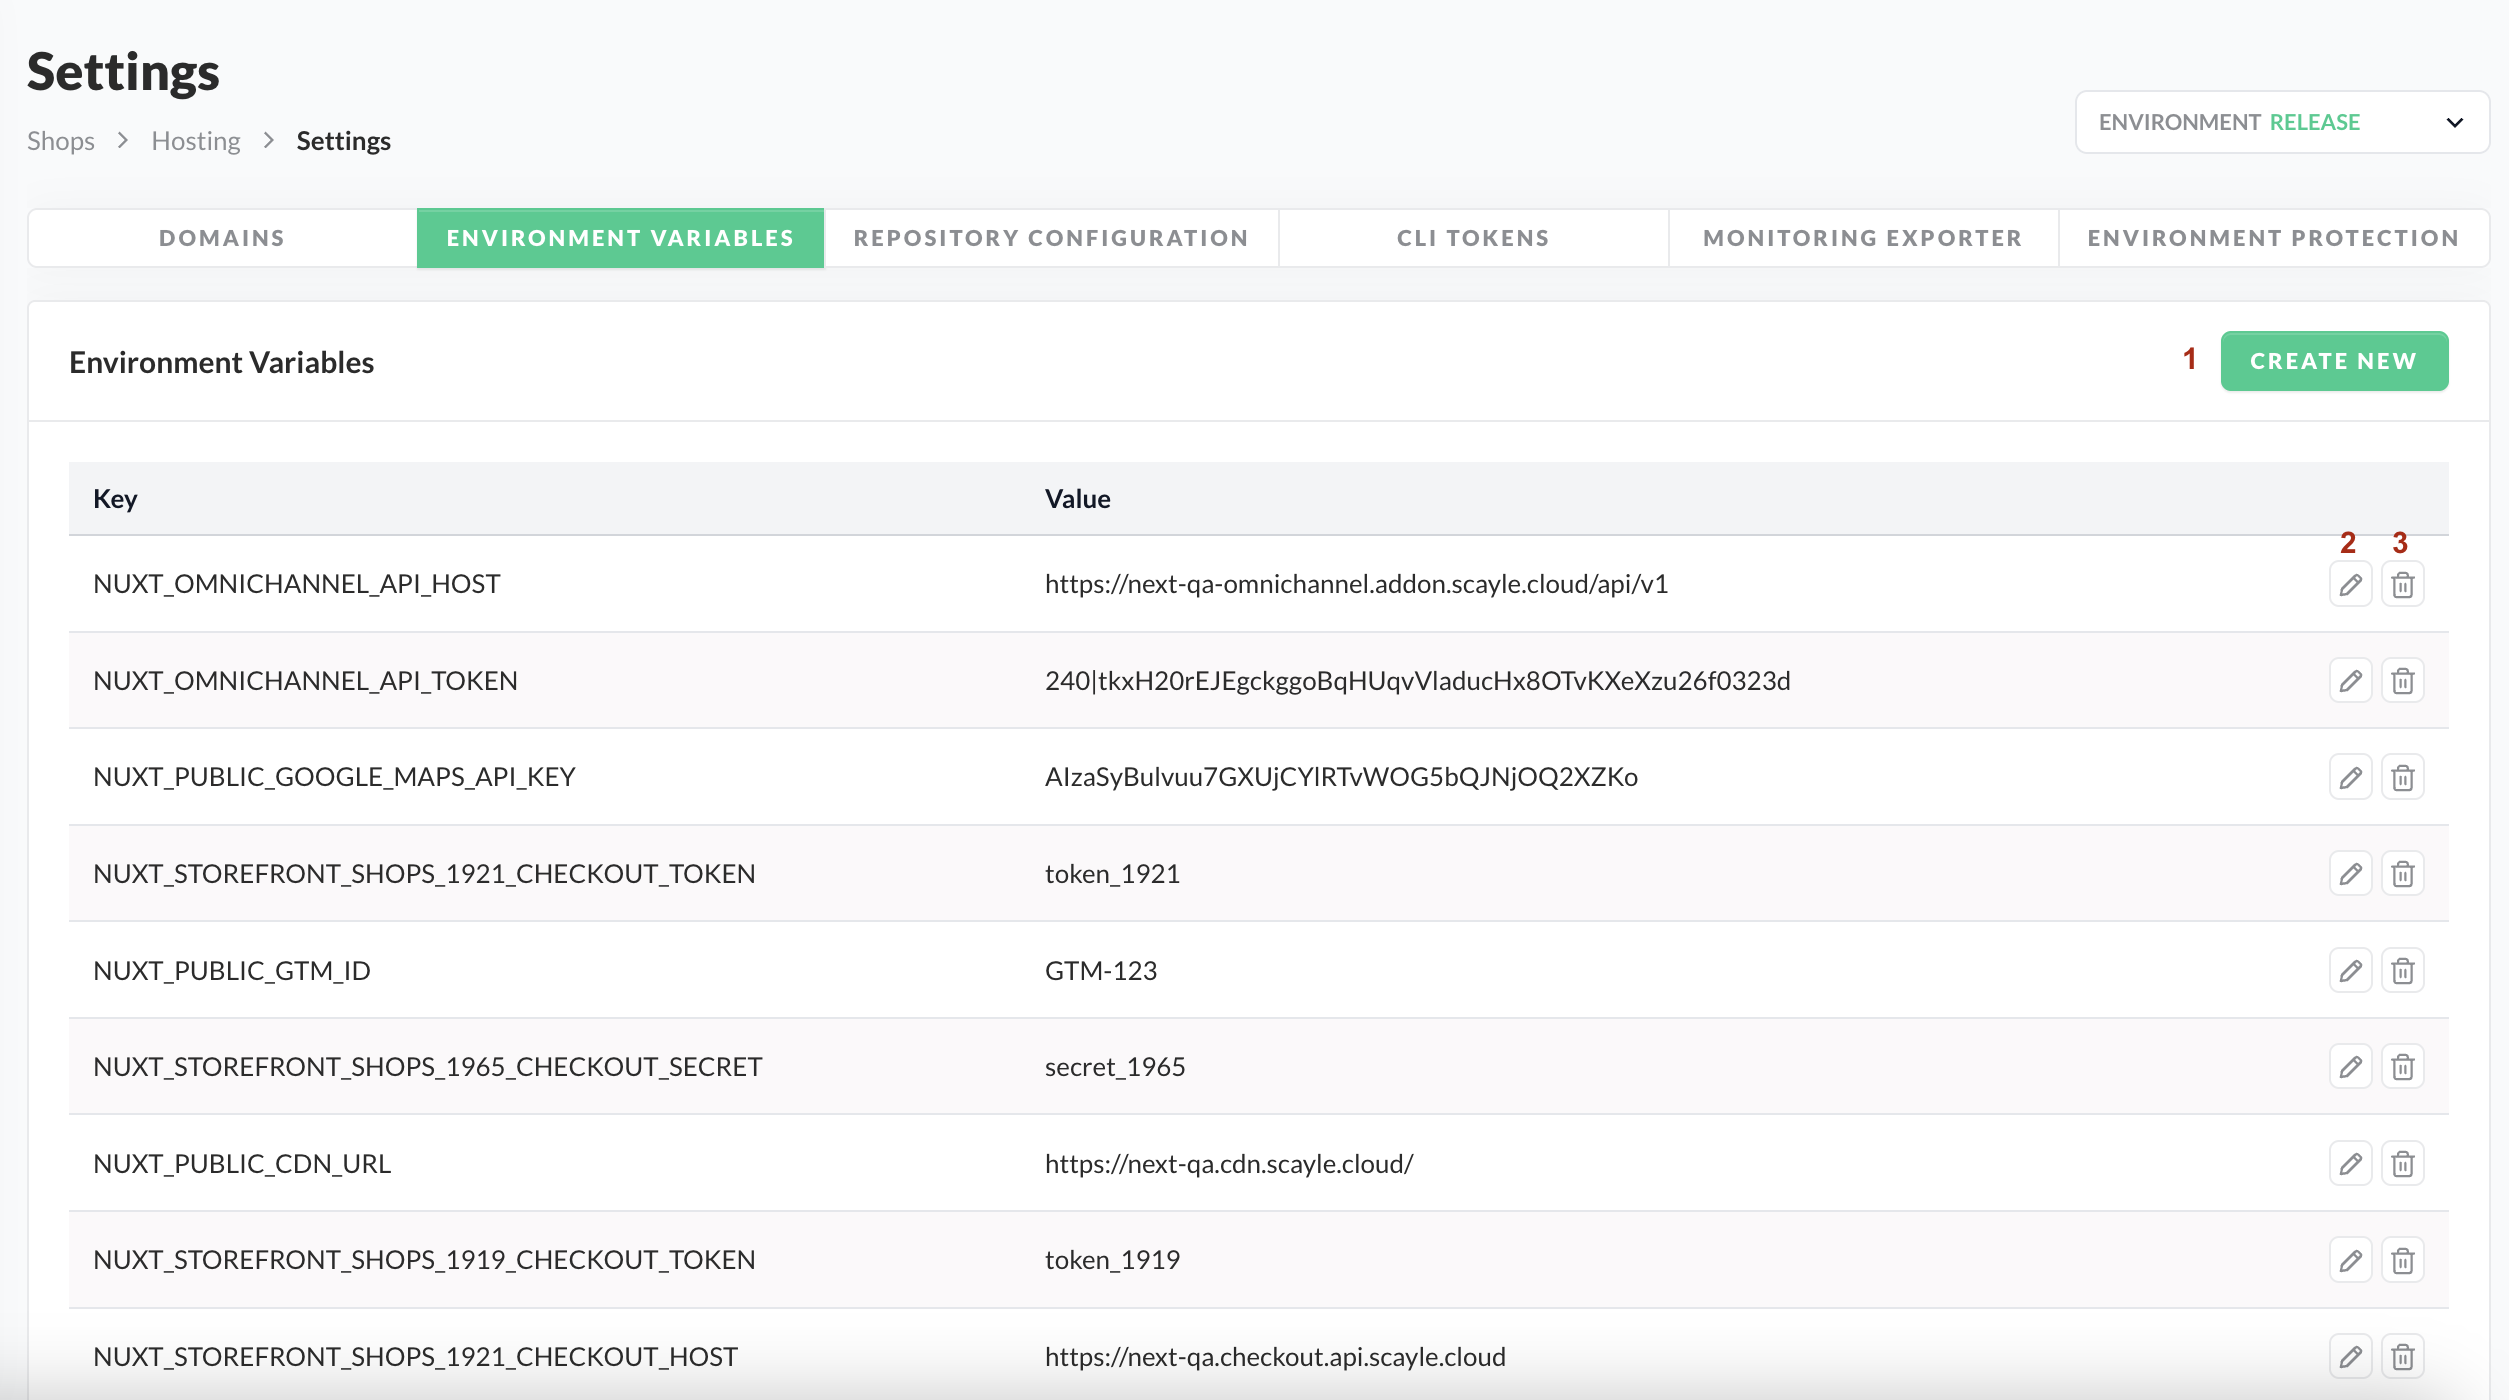Open the Repository Configuration tab

click(1050, 238)
